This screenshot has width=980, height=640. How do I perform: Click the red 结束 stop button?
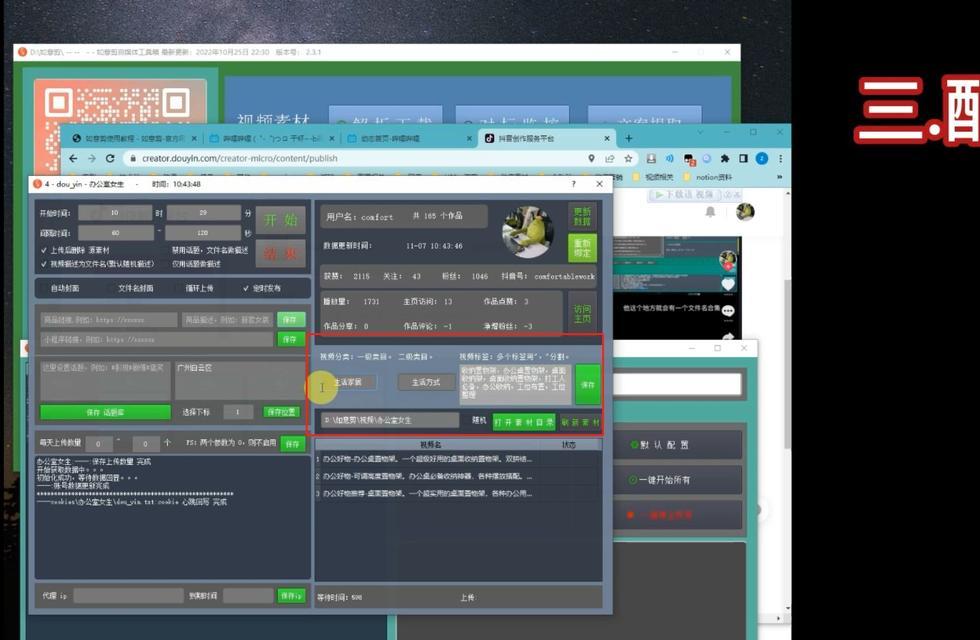click(x=281, y=254)
